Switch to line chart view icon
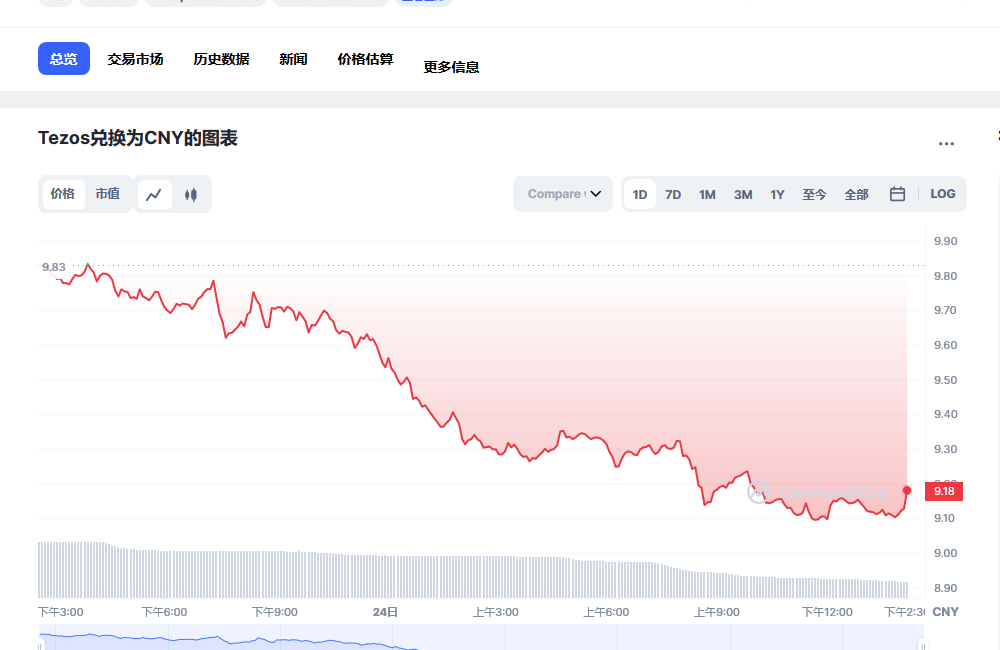The width and height of the screenshot is (1000, 650). [x=154, y=195]
